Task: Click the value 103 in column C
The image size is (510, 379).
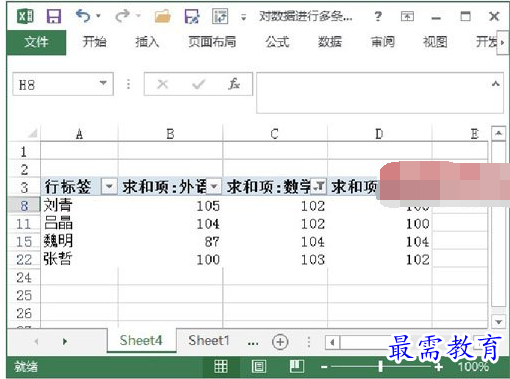Action: 313,260
